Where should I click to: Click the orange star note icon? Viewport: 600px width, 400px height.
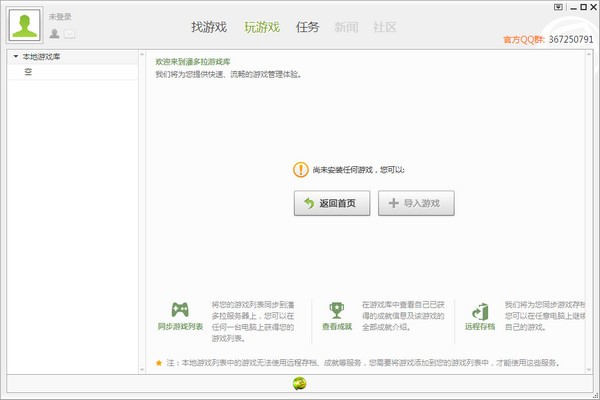(x=159, y=362)
